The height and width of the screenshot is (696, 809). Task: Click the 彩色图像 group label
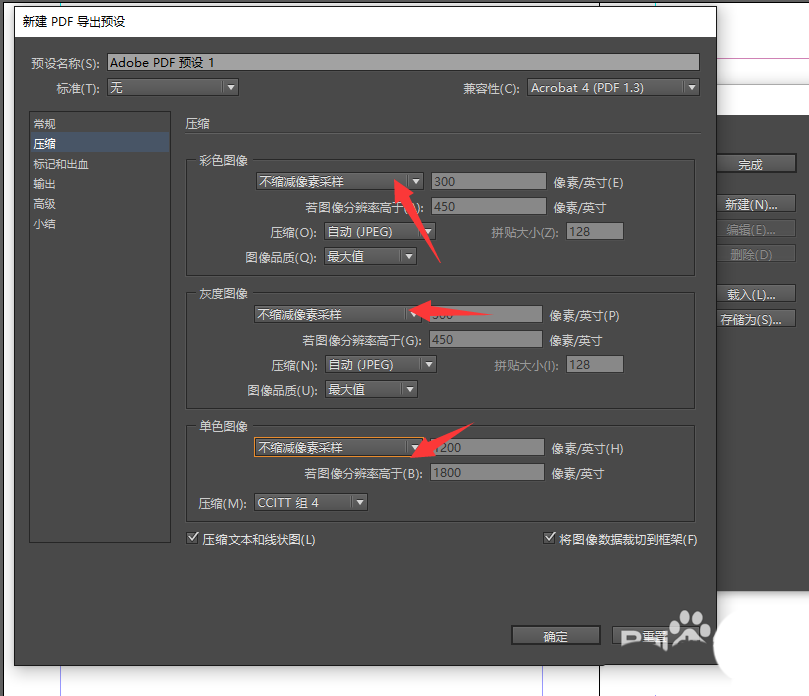[223, 160]
